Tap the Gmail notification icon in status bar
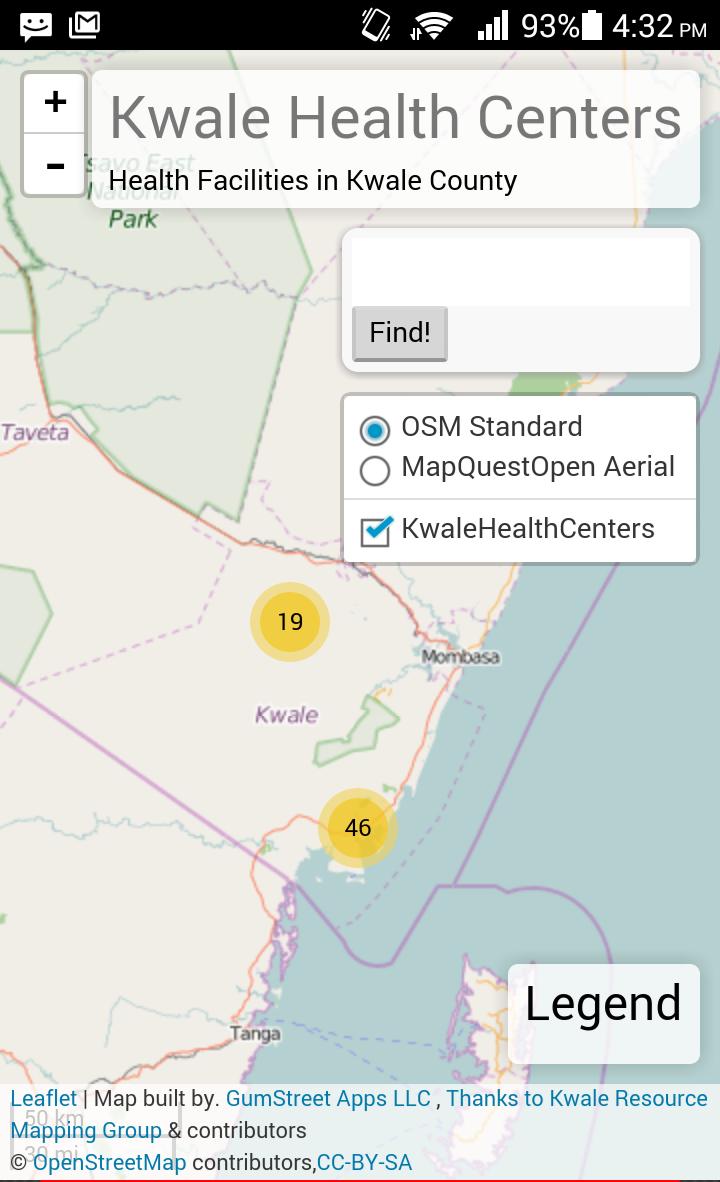This screenshot has width=720, height=1182. pos(84,25)
